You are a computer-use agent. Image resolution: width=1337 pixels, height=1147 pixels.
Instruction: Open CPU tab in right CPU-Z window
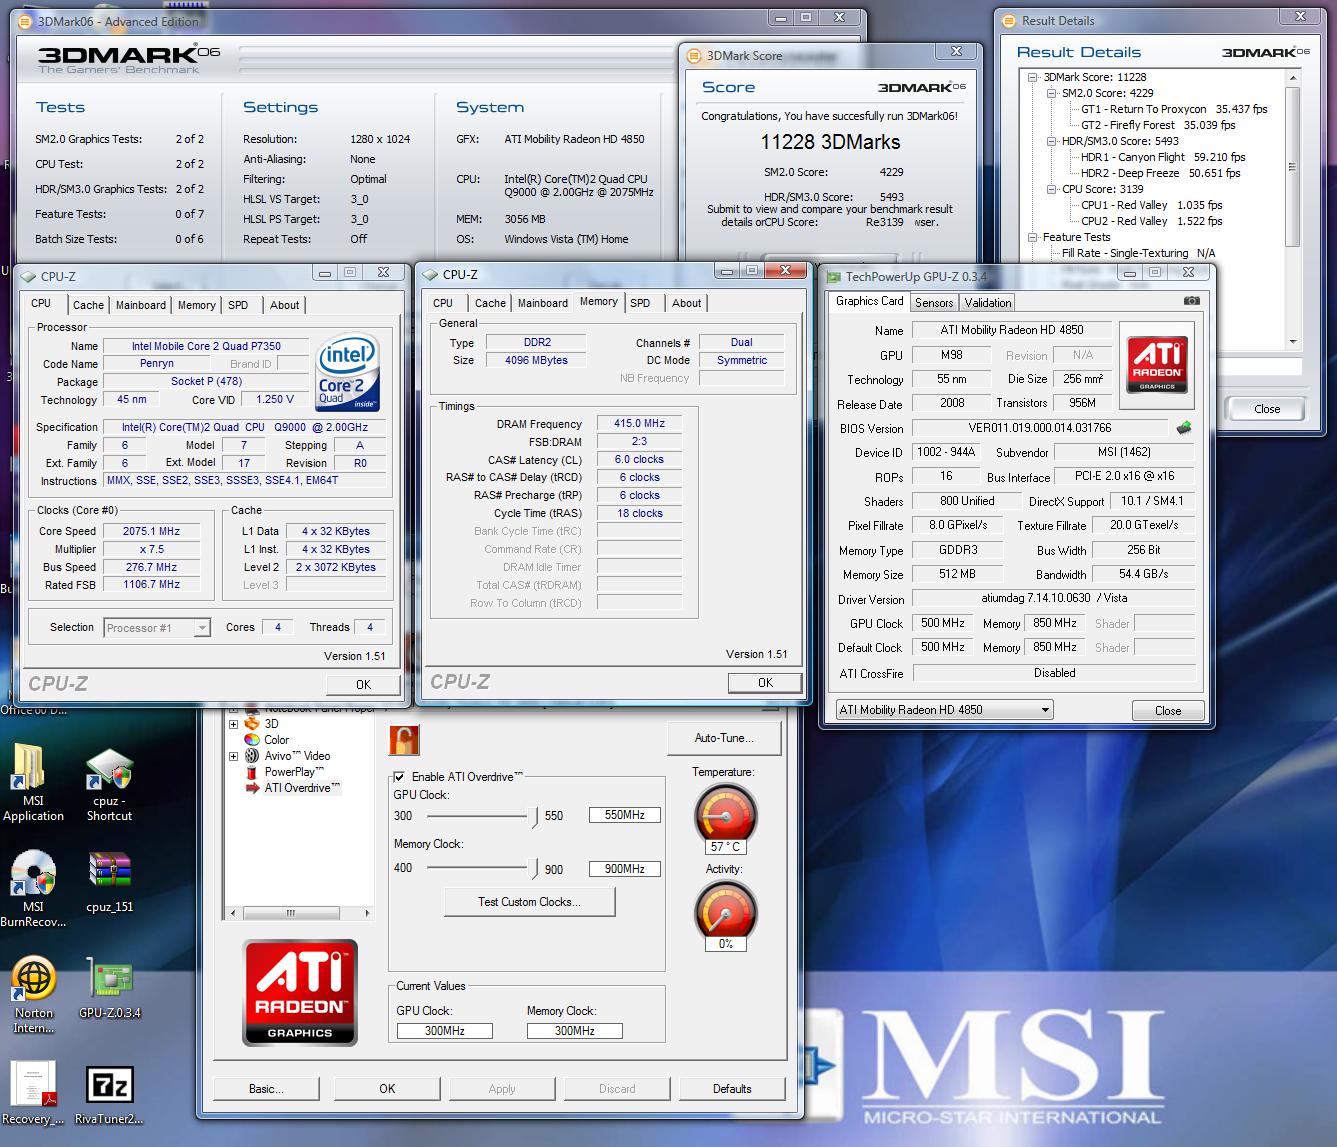(x=443, y=303)
